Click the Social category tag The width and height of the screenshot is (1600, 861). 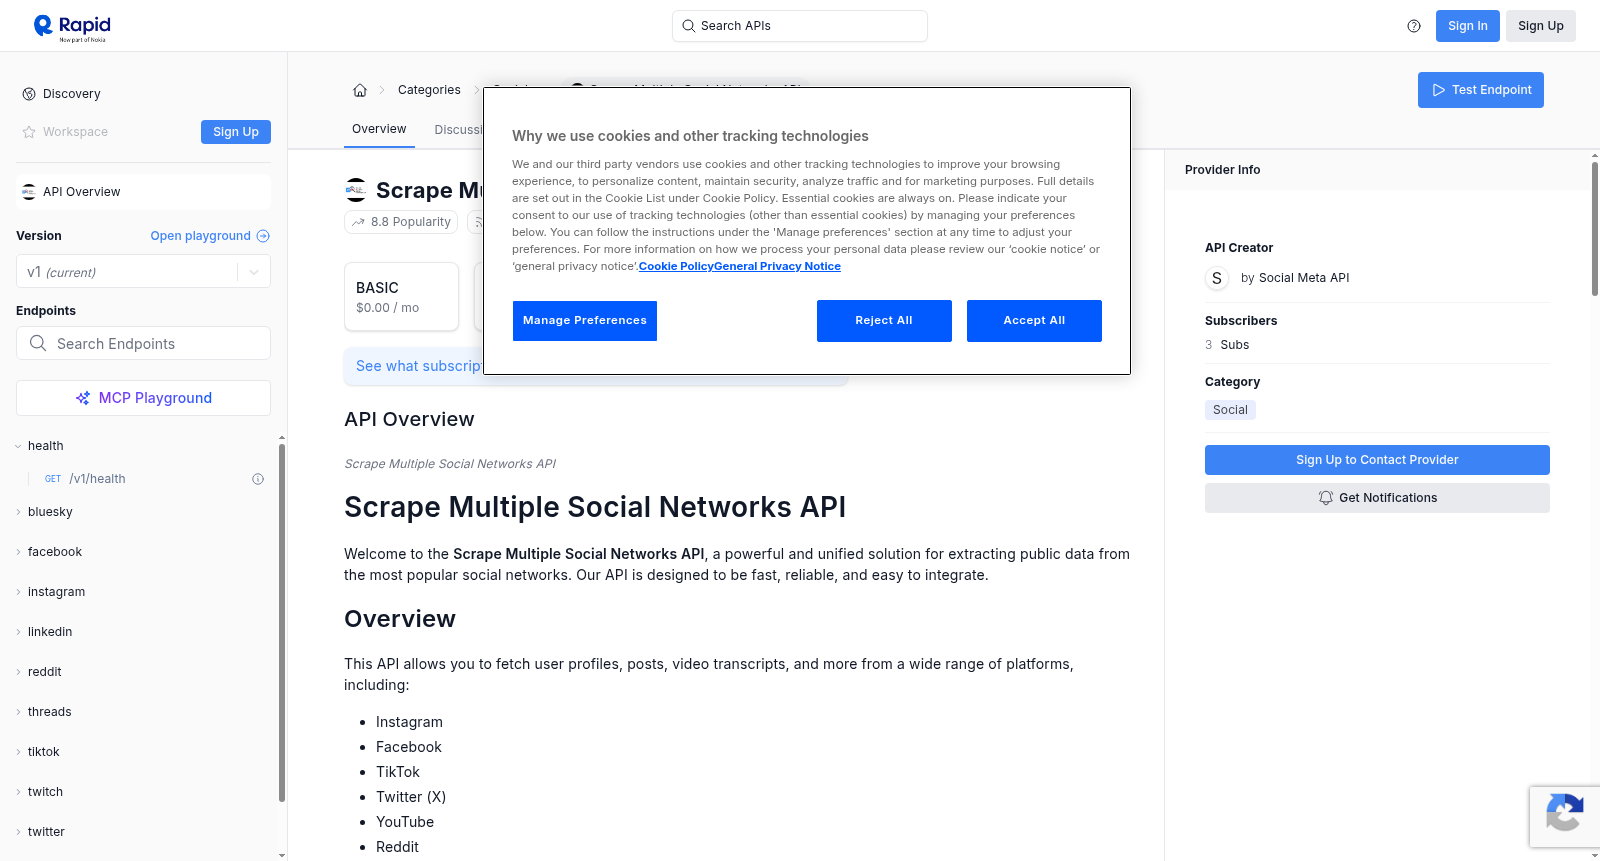tap(1230, 410)
